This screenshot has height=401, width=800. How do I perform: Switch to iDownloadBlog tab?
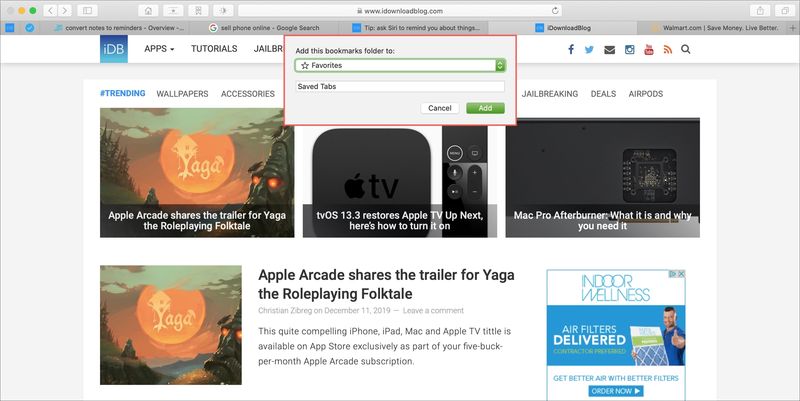(x=563, y=28)
